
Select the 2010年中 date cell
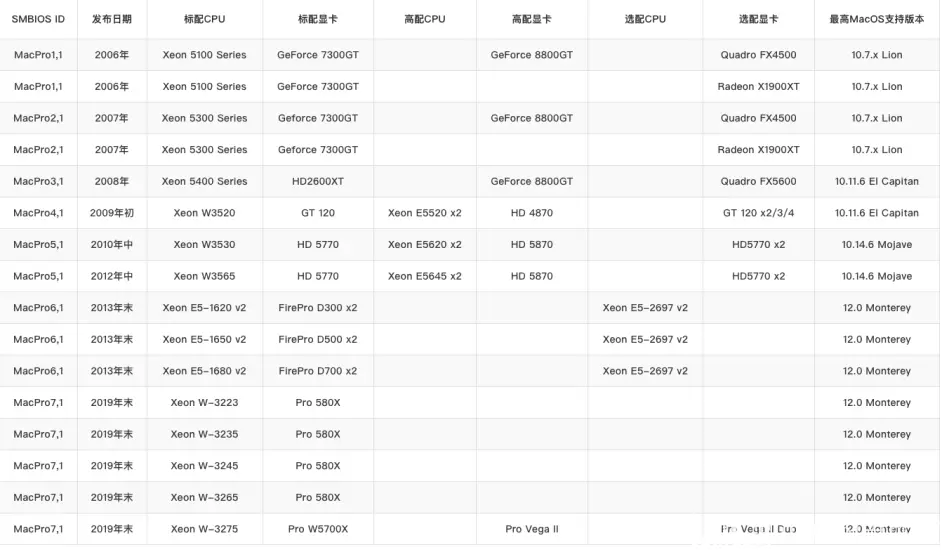112,245
